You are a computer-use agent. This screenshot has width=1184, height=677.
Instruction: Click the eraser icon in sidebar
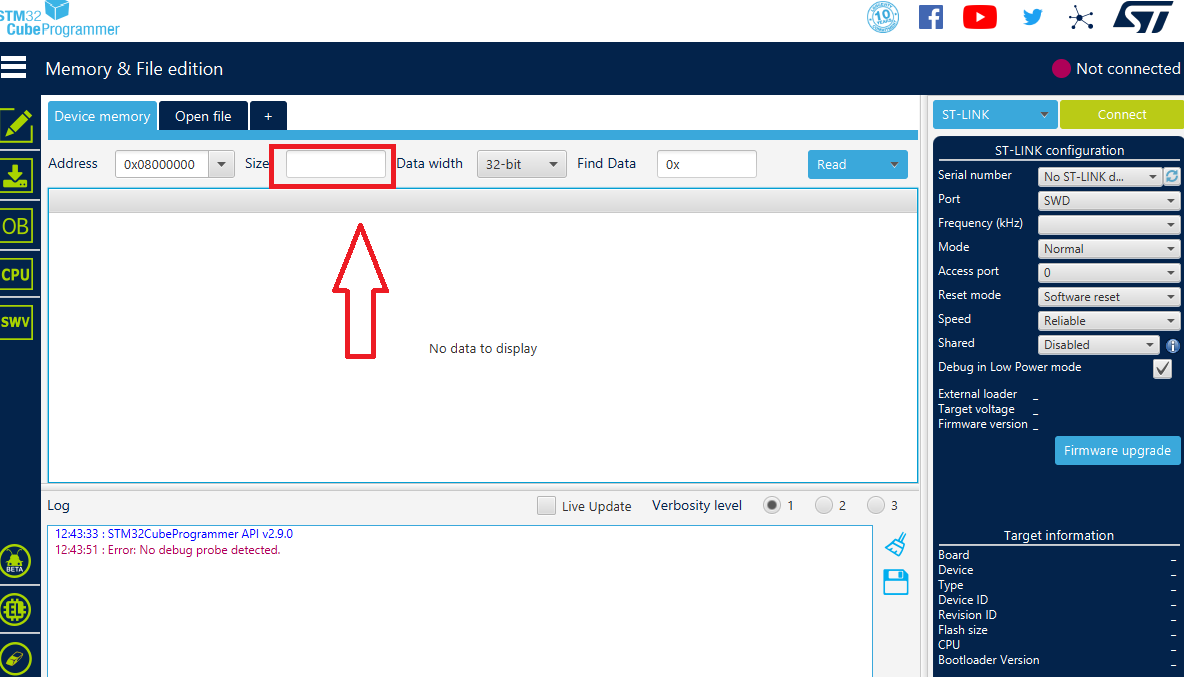[x=15, y=658]
